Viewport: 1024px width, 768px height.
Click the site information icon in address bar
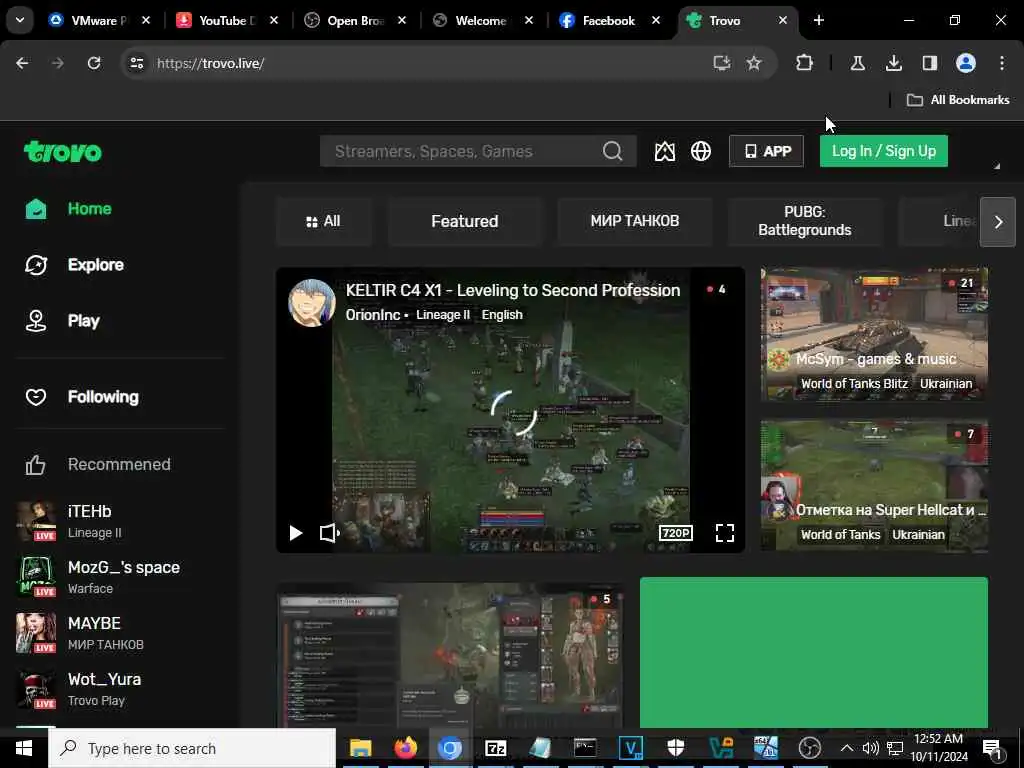pyautogui.click(x=136, y=63)
